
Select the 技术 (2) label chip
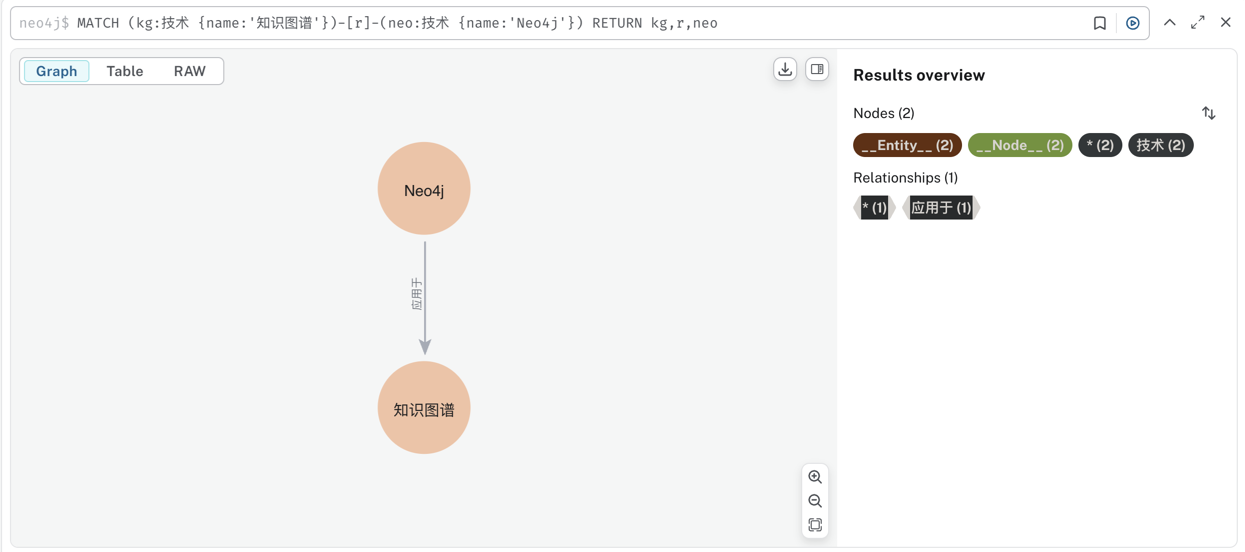(1161, 145)
